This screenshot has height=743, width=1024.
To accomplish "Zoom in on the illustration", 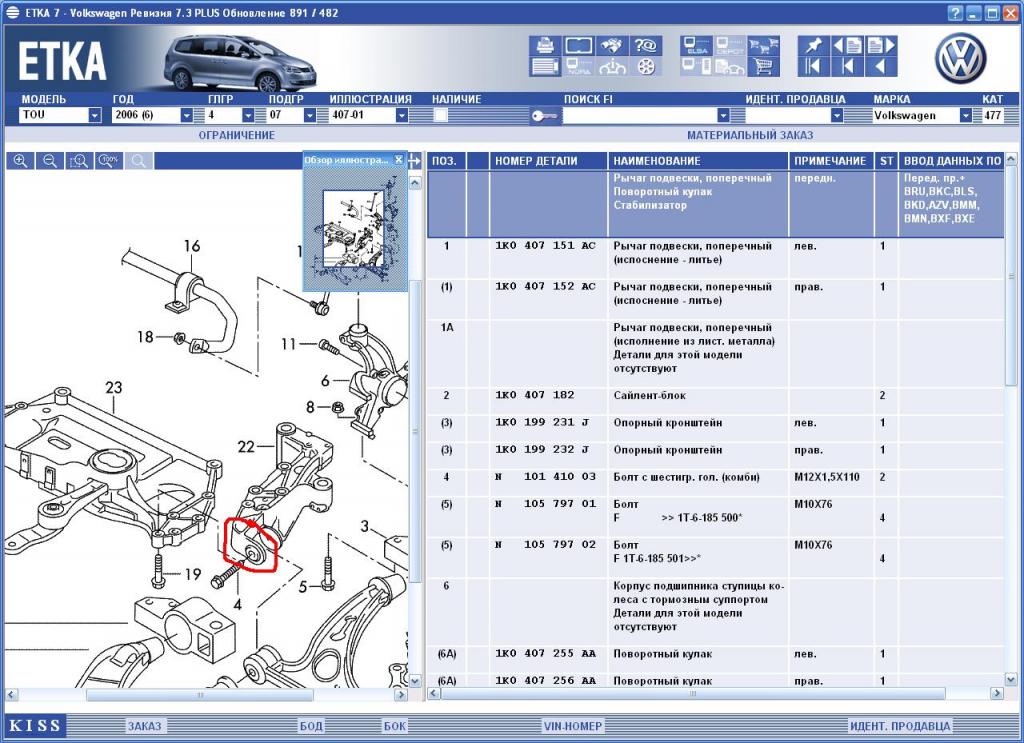I will click(21, 161).
